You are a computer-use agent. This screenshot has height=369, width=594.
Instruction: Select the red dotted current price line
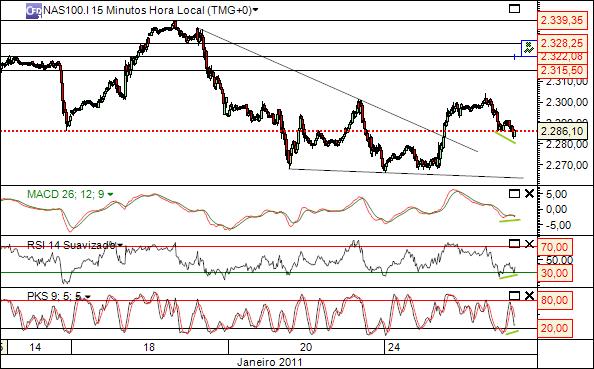269,131
